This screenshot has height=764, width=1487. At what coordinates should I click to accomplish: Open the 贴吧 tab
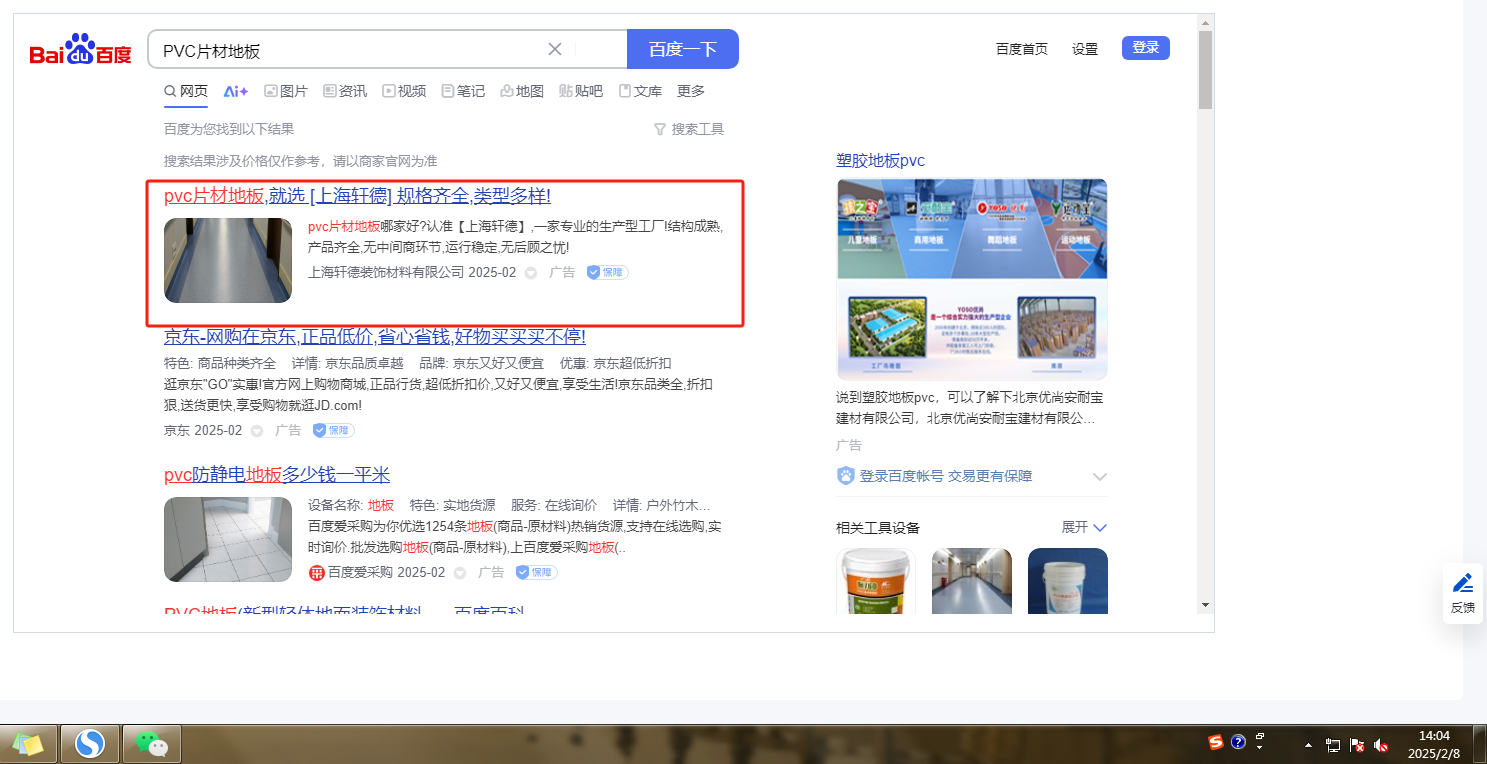click(x=581, y=91)
